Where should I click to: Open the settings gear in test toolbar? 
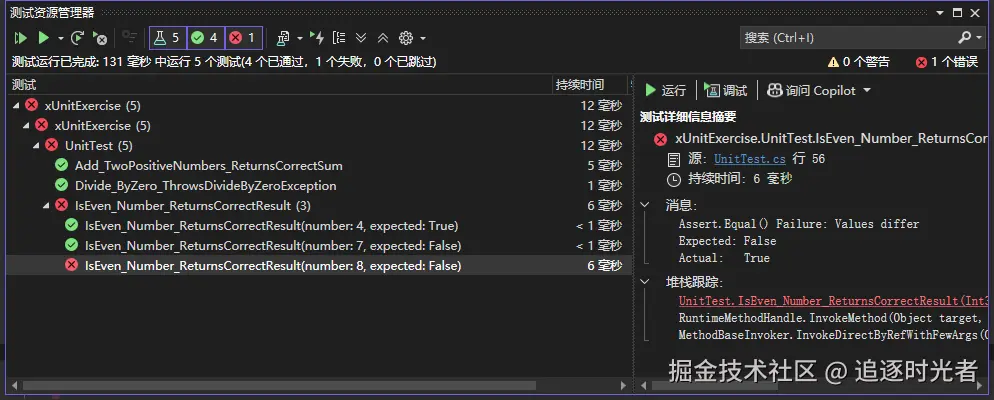point(406,38)
